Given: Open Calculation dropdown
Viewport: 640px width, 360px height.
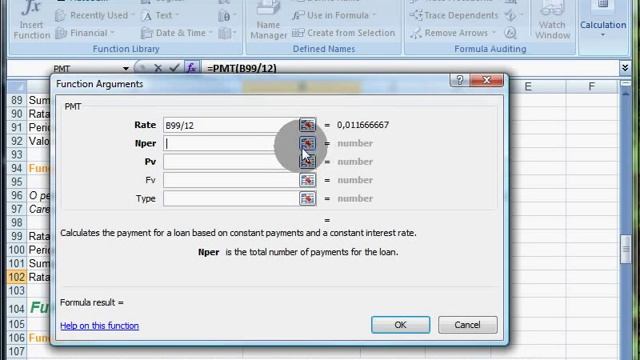Looking at the screenshot, I should [x=603, y=20].
